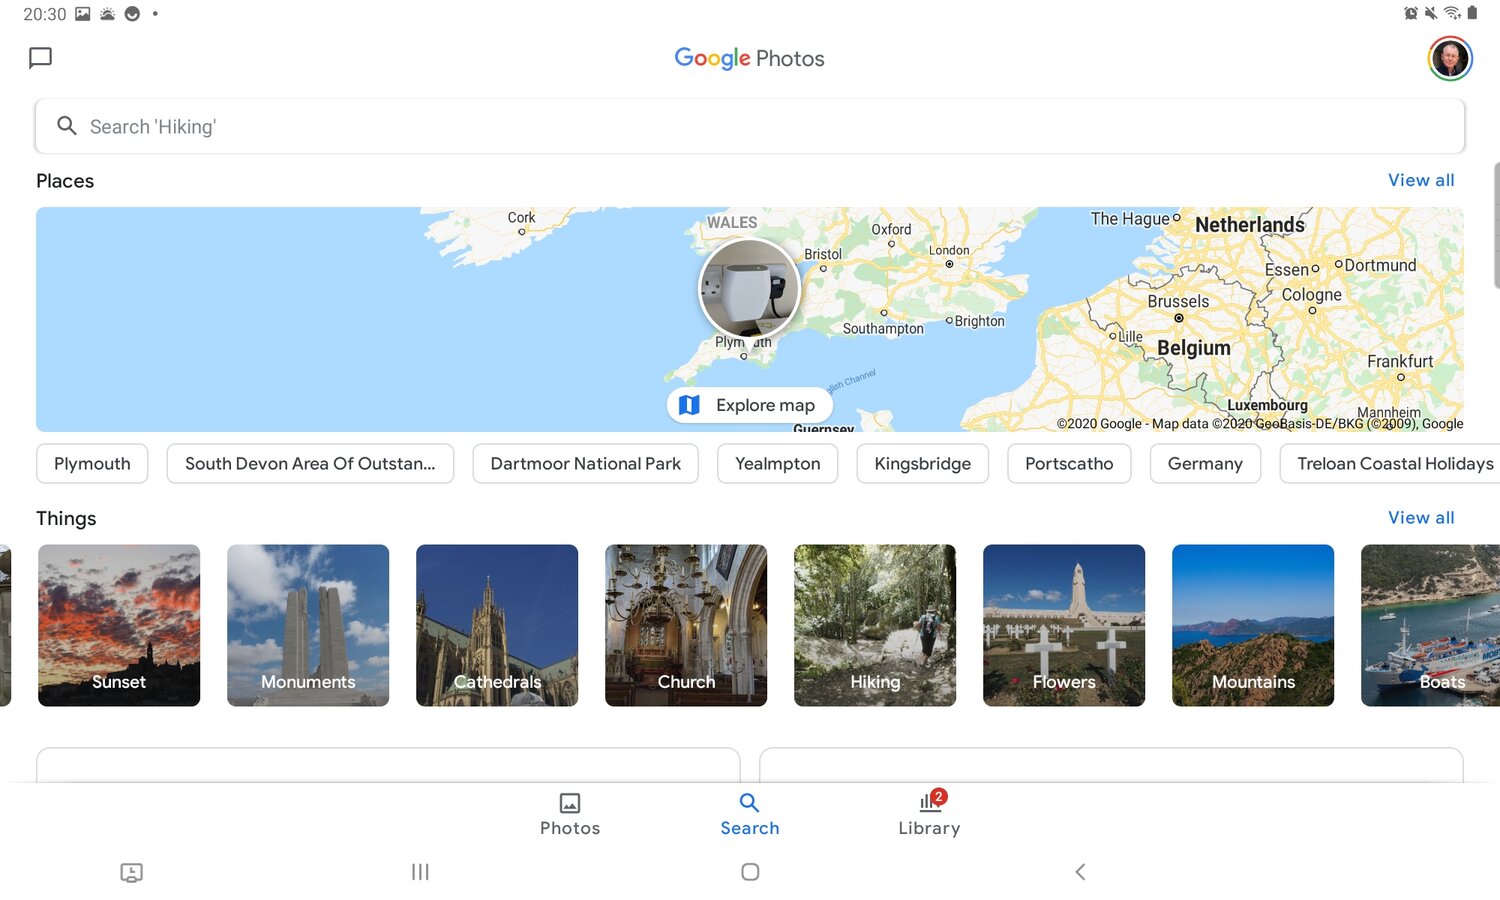Screen dimensions: 1500x900
Task: Tap the Netherlands label on the map
Action: (1250, 225)
